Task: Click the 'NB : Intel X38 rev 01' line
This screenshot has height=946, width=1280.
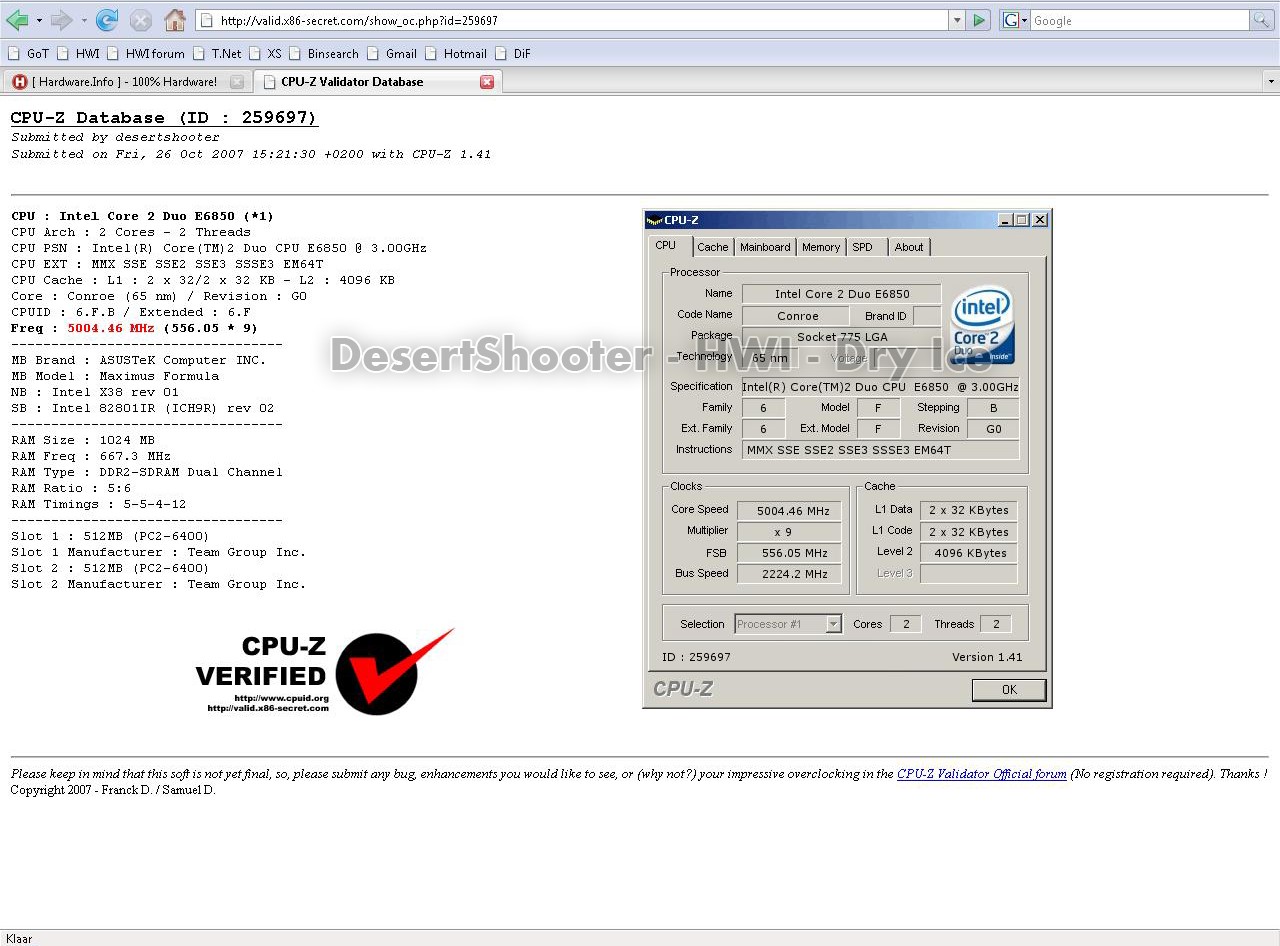Action: [95, 392]
